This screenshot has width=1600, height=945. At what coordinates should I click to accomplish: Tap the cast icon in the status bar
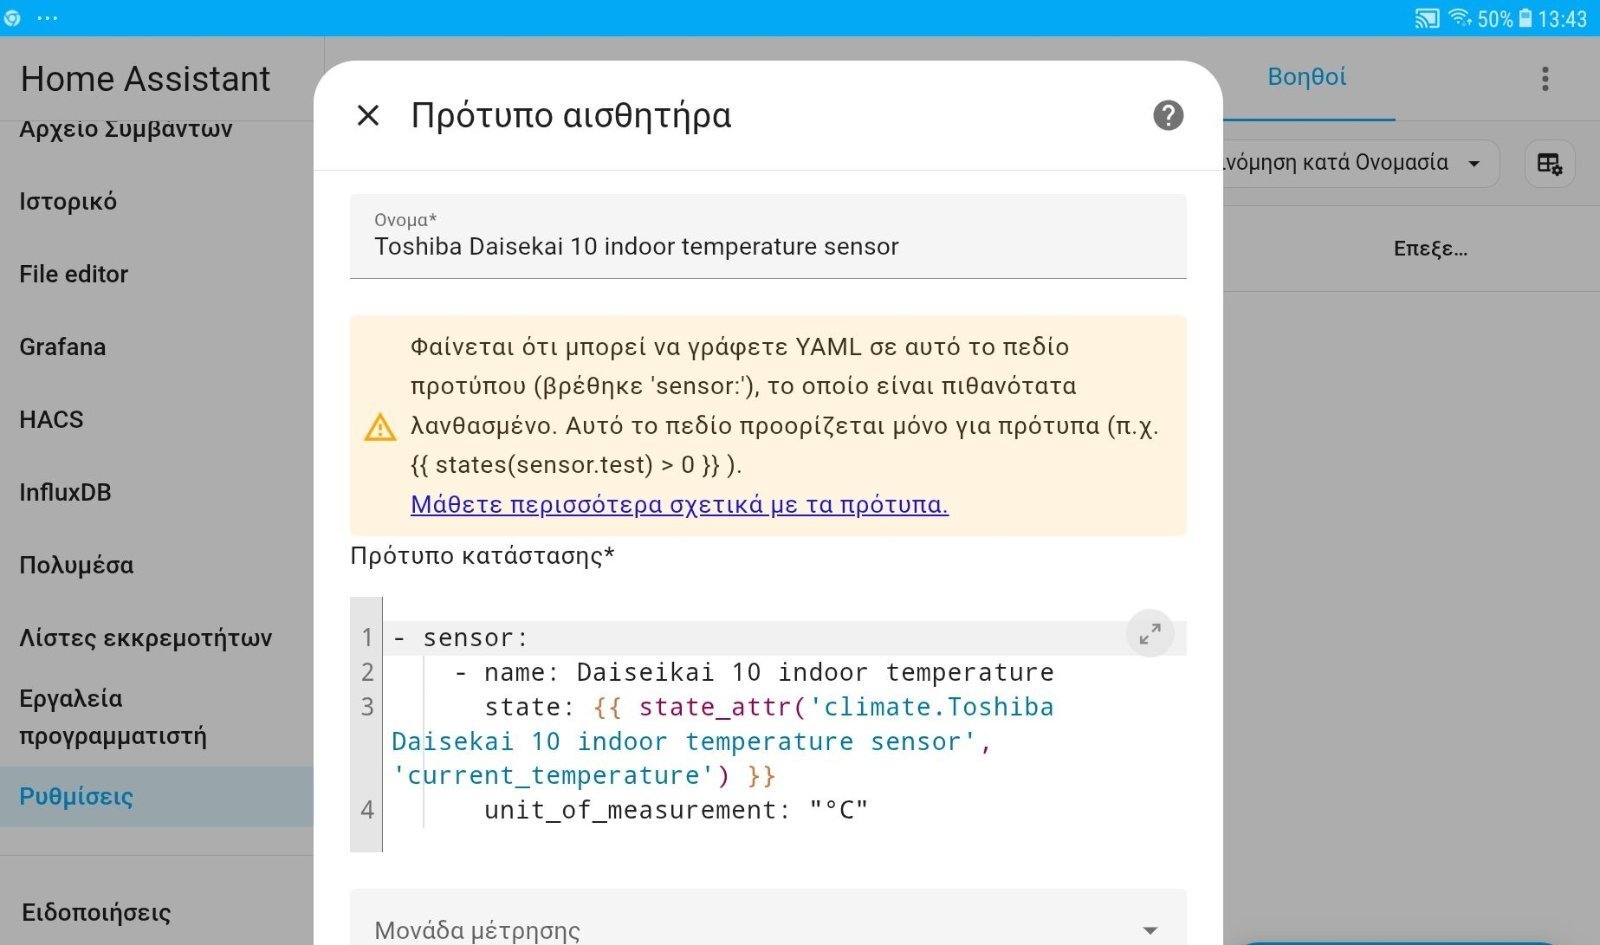pos(1427,18)
